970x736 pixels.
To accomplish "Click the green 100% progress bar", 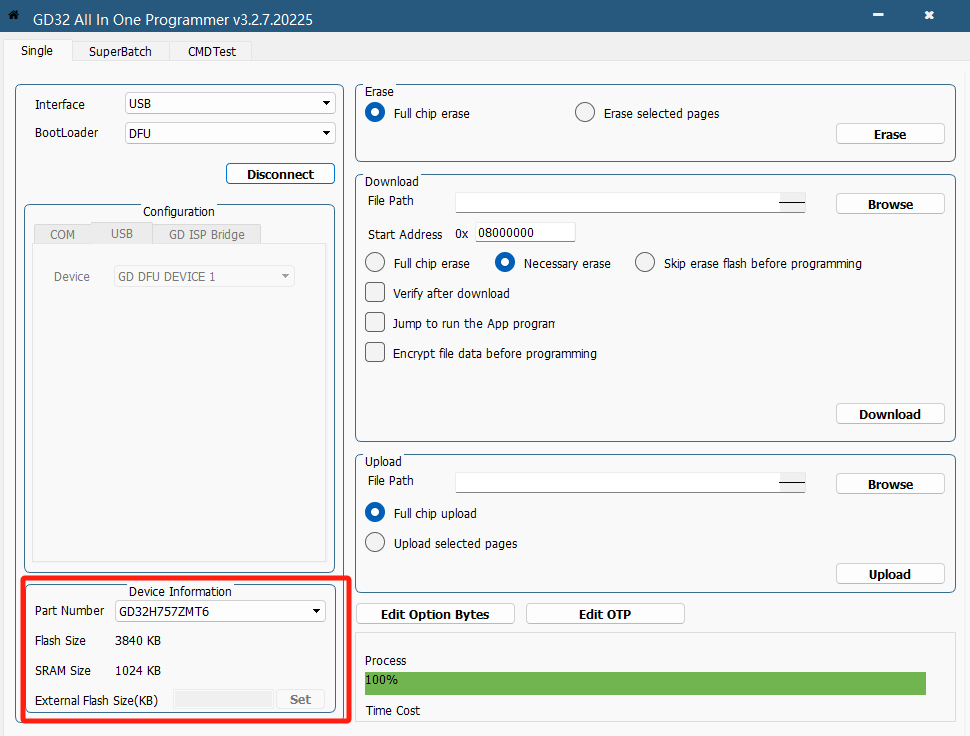I will click(645, 683).
